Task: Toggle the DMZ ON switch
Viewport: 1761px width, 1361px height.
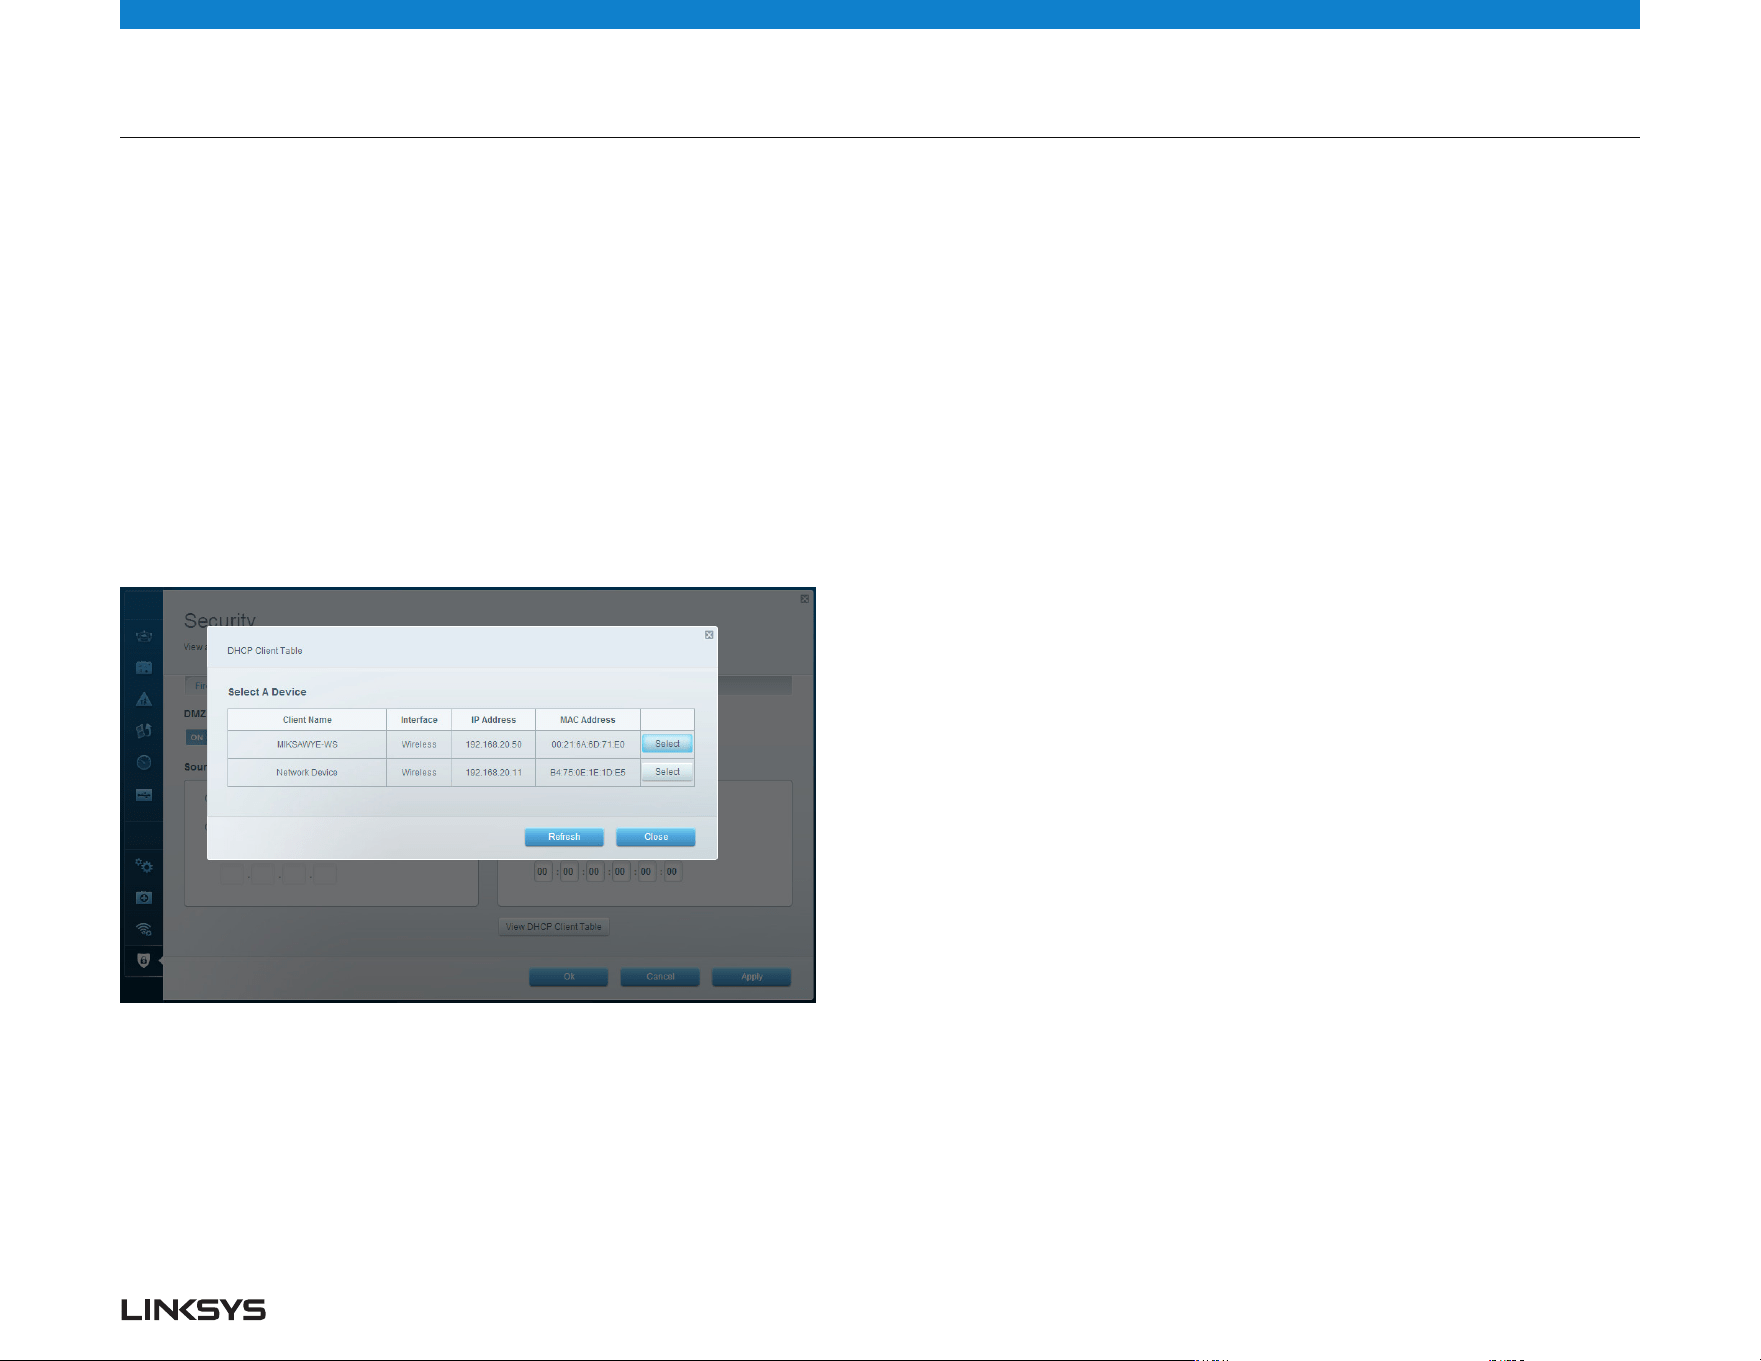Action: coord(196,737)
